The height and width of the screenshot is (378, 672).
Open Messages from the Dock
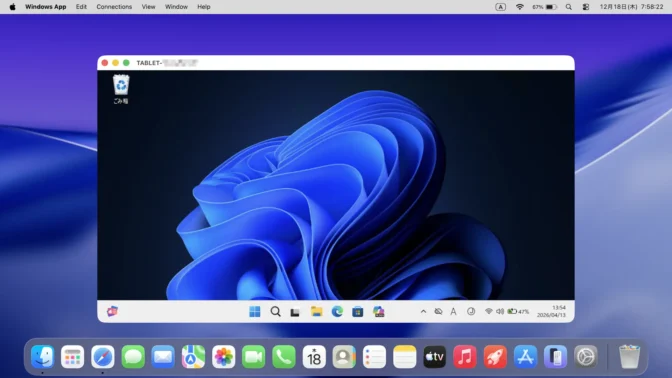[133, 357]
